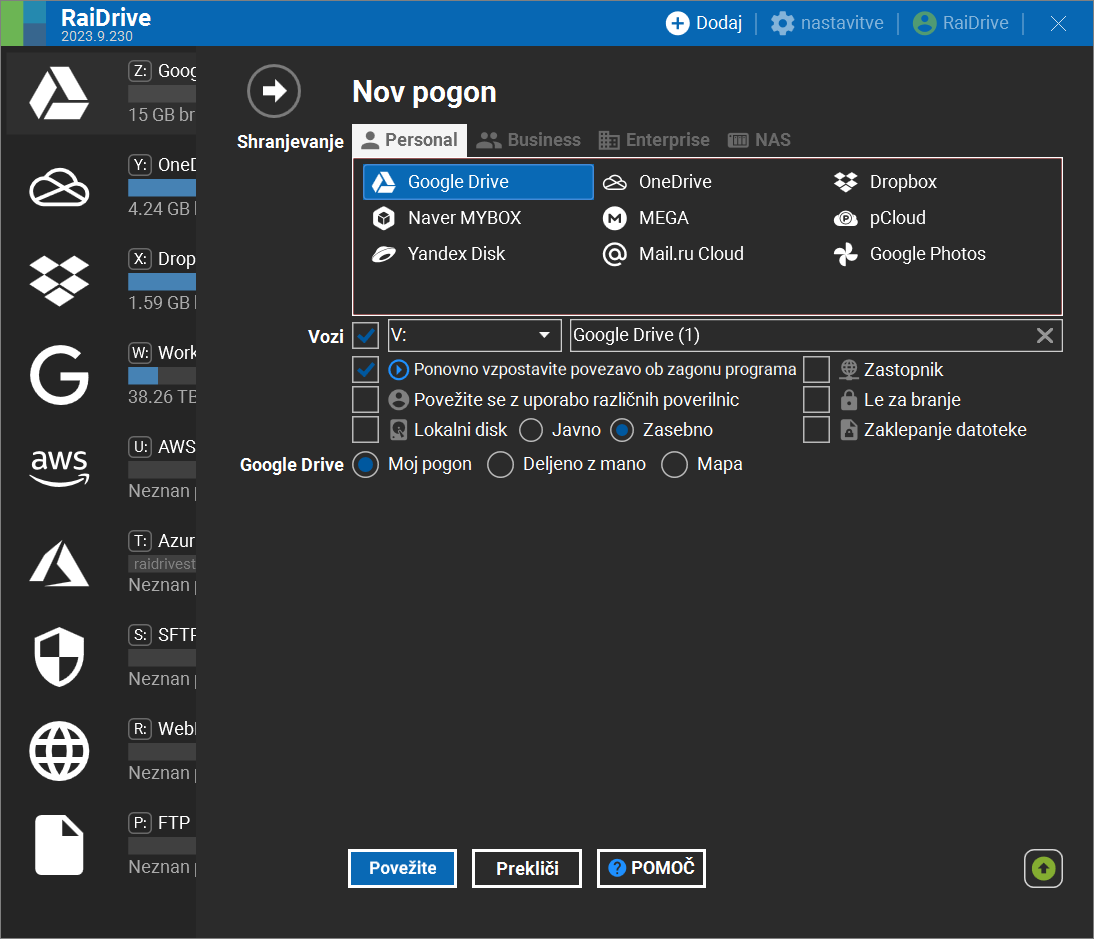Select Mail.ru Cloud storage
This screenshot has width=1094, height=939.
click(708, 254)
